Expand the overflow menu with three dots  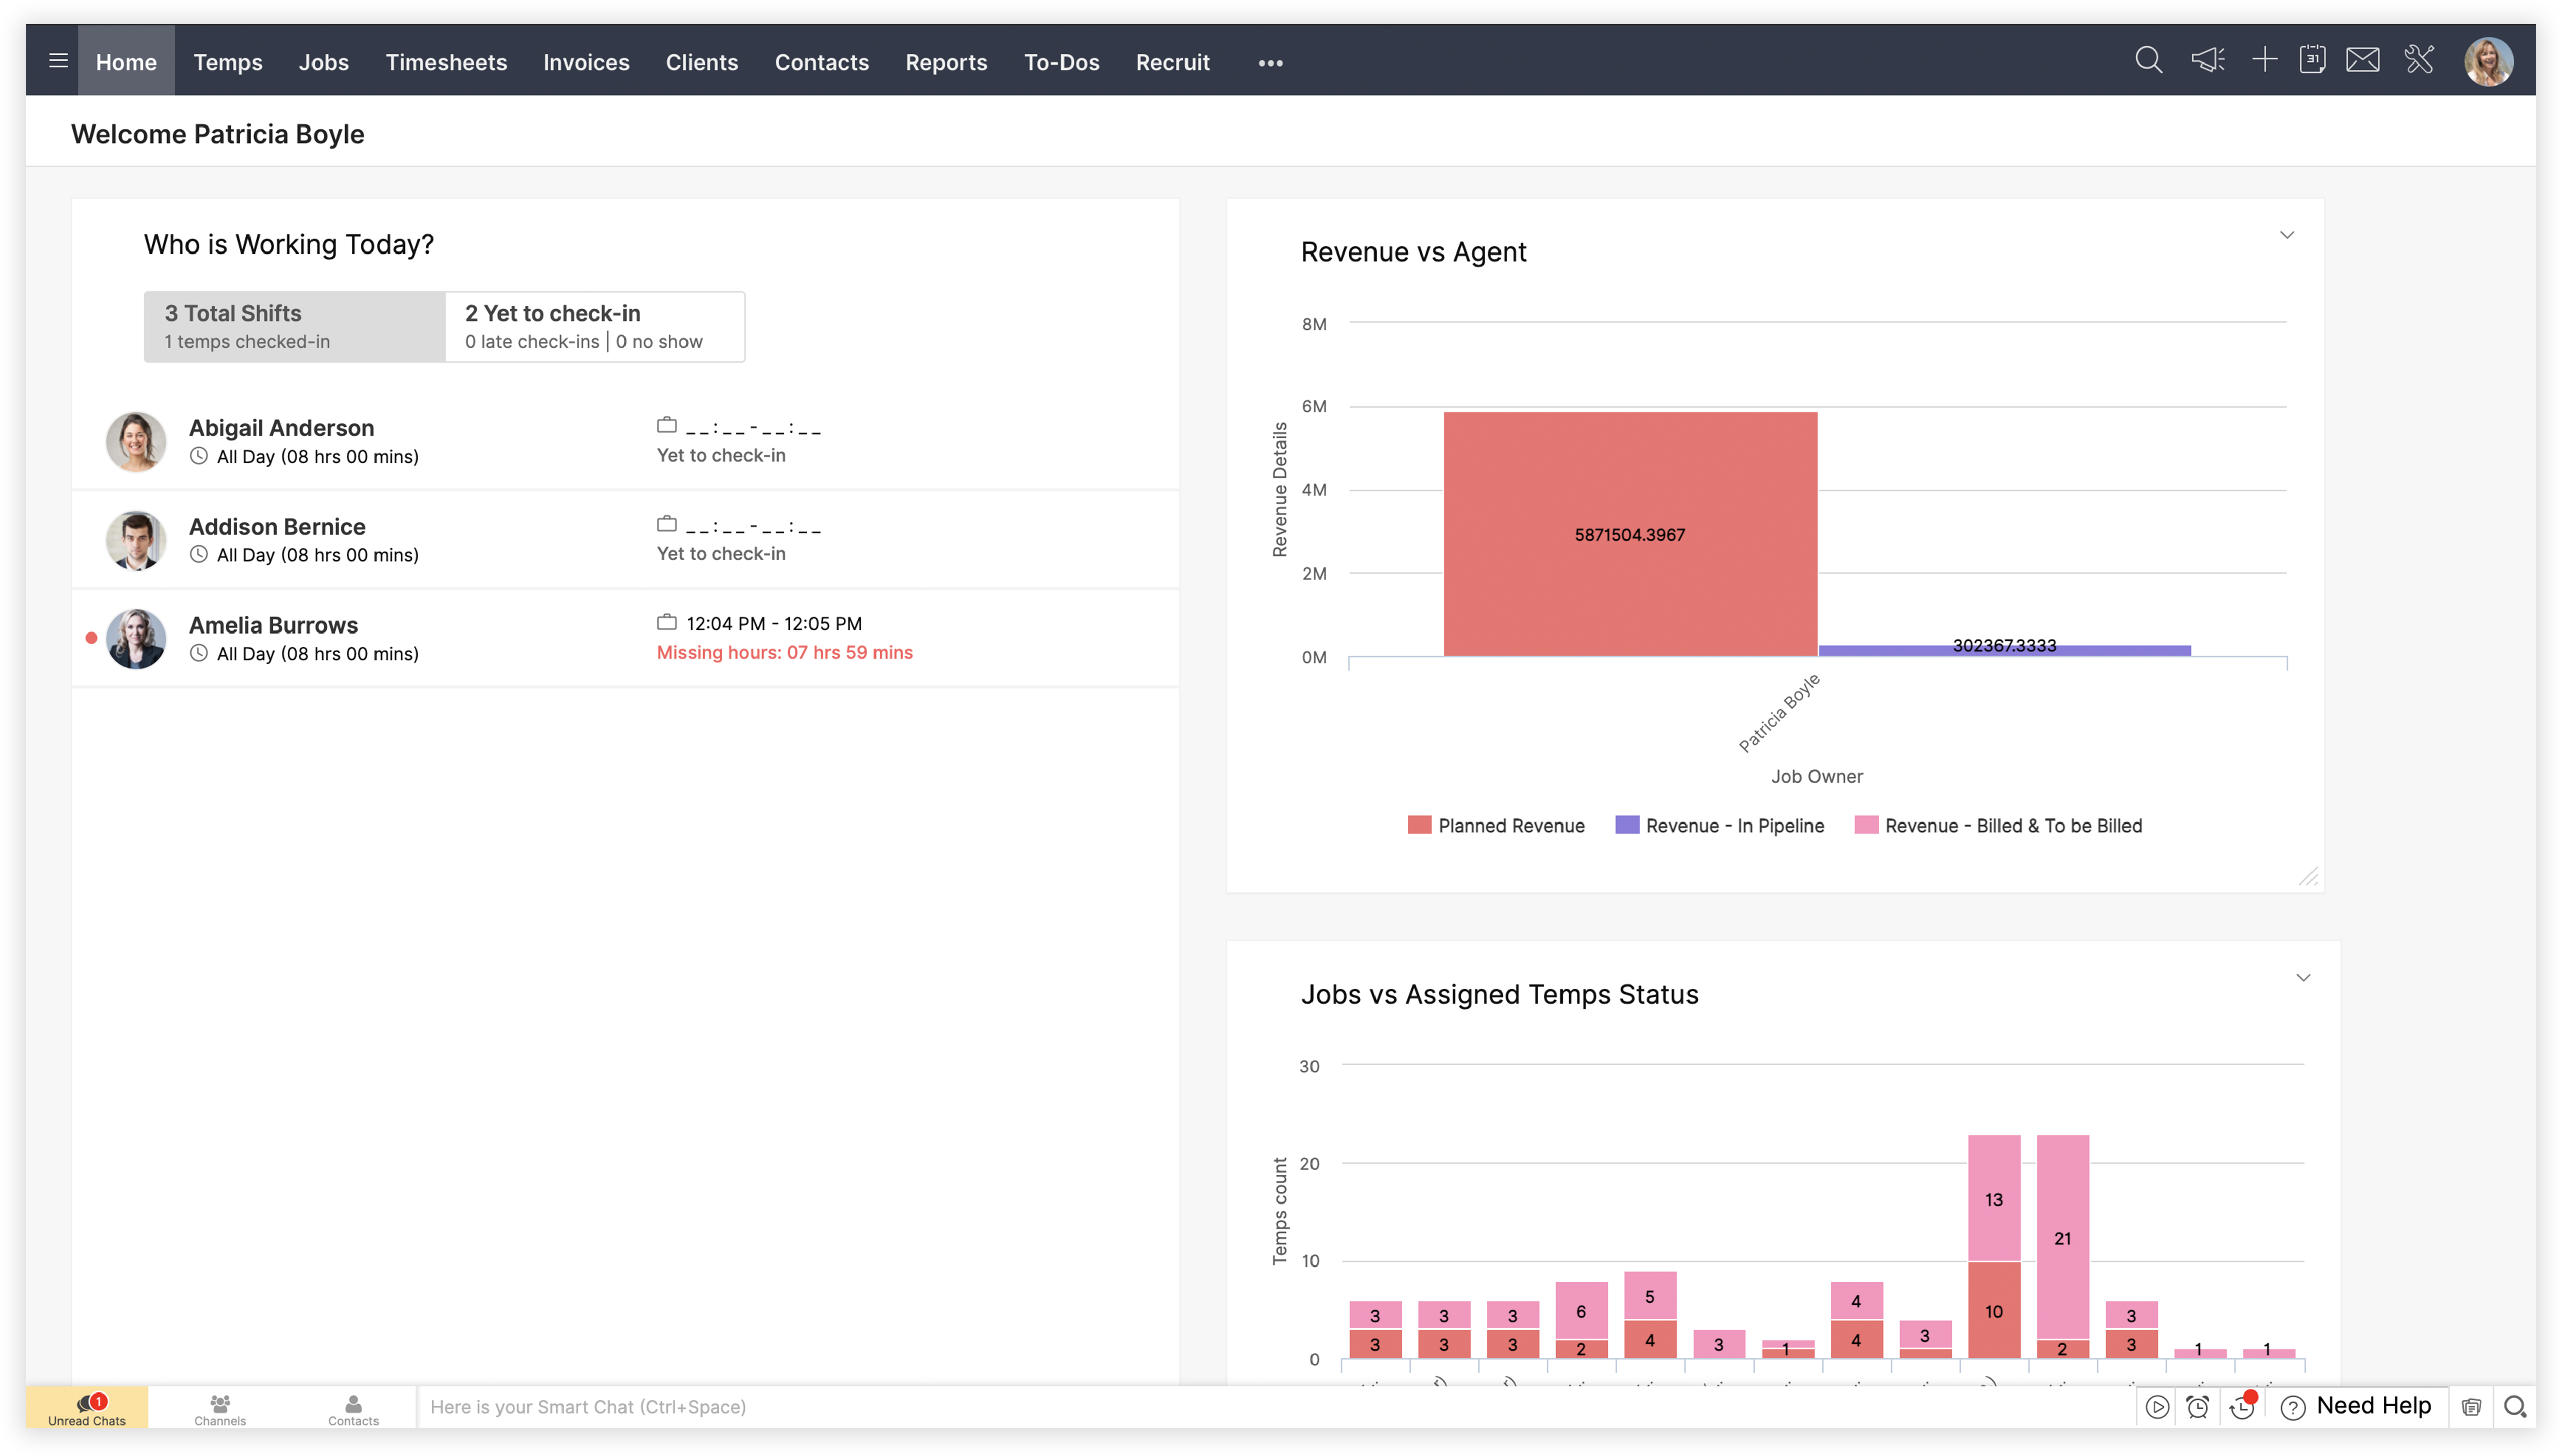point(1269,62)
